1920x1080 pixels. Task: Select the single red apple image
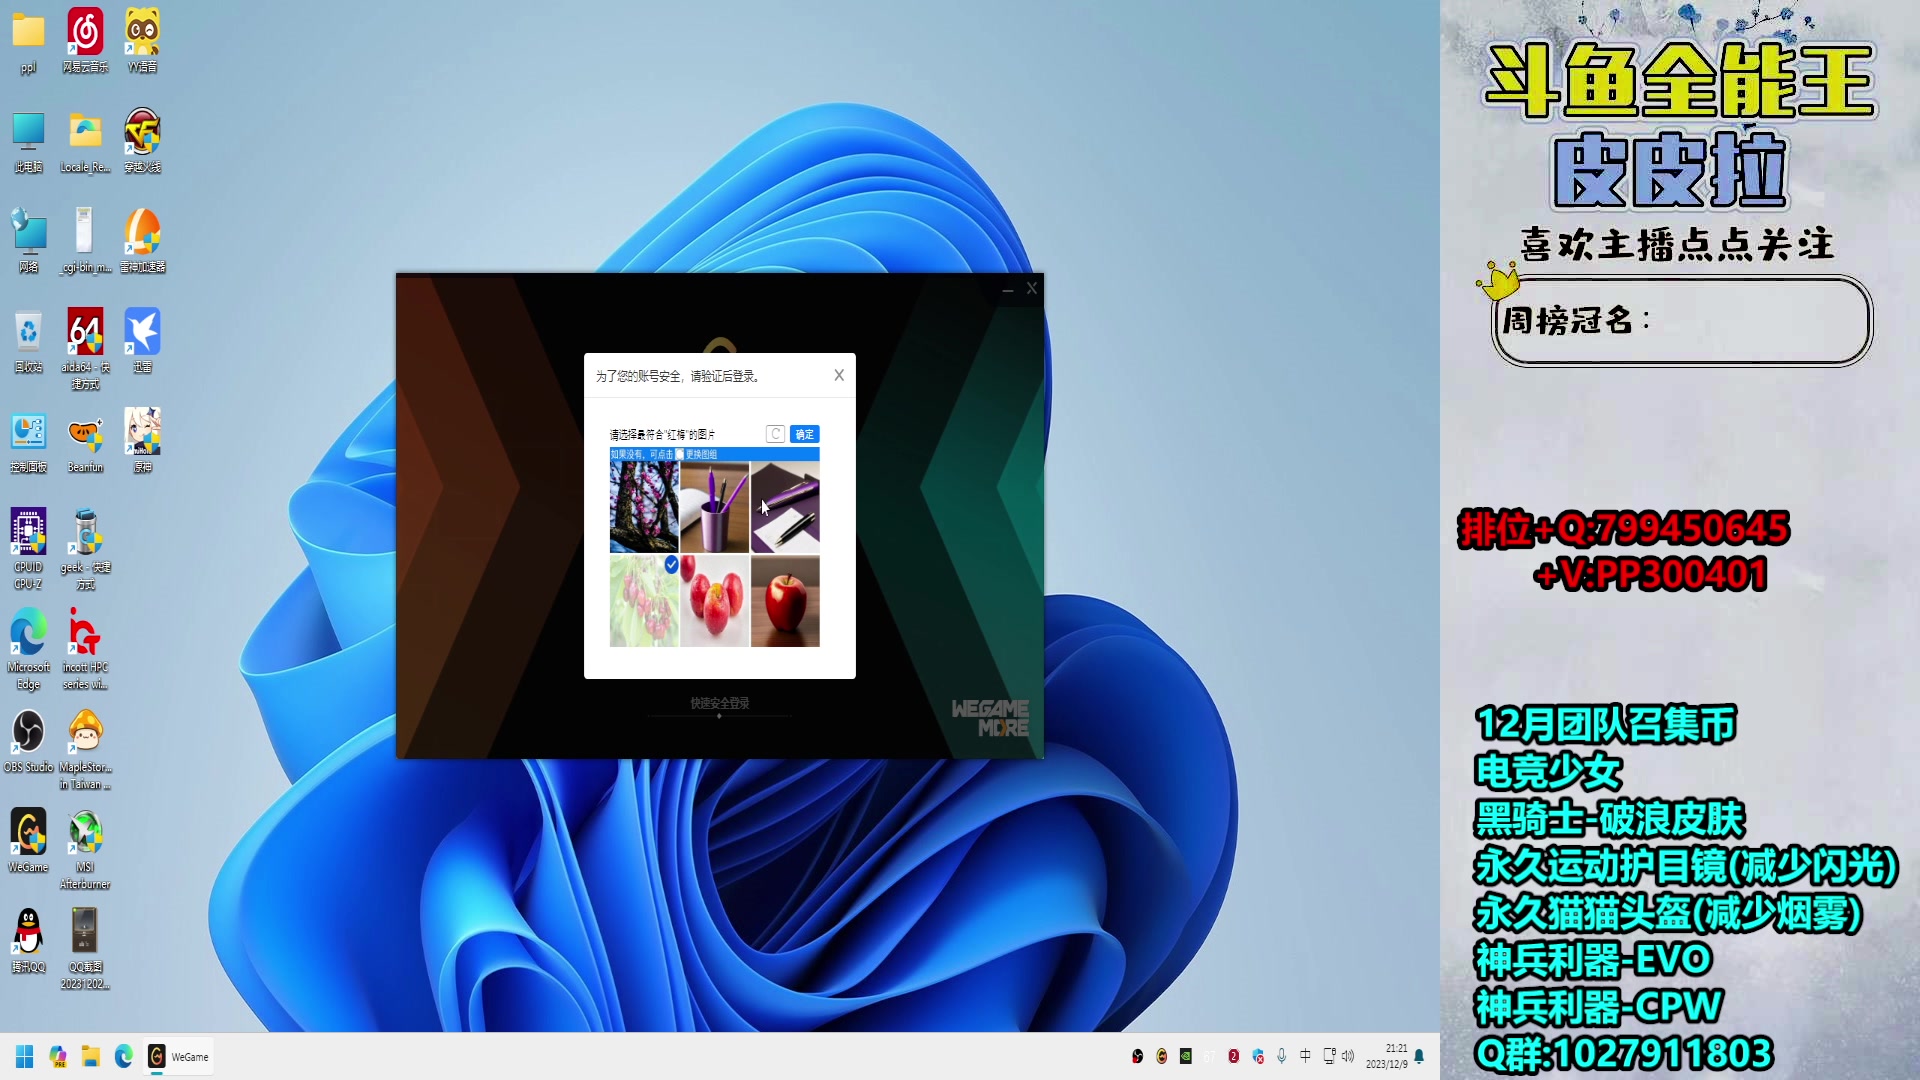coord(785,601)
